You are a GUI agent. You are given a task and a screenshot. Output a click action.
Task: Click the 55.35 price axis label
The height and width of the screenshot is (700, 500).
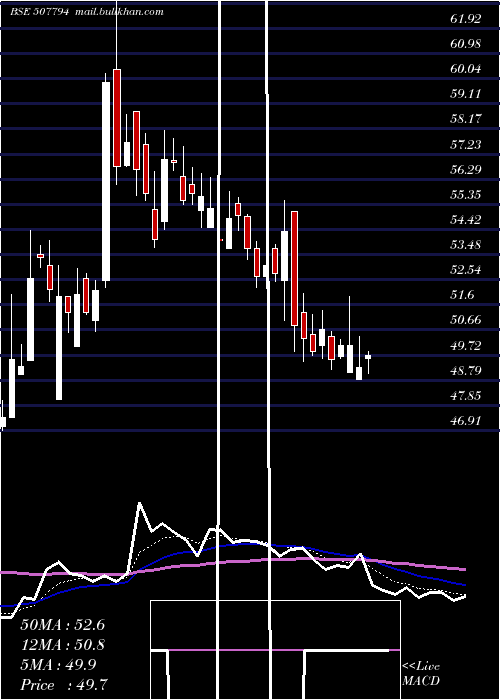[466, 195]
